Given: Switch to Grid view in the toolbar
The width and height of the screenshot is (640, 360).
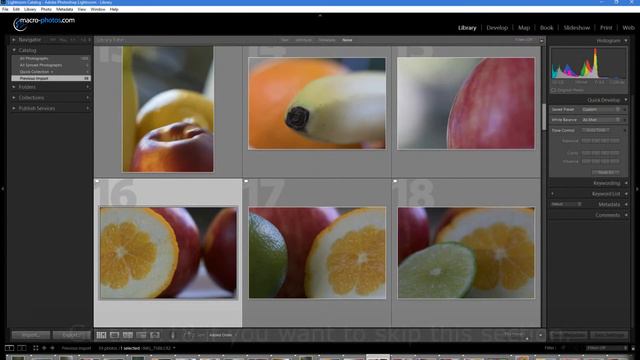Looking at the screenshot, I should [101, 335].
